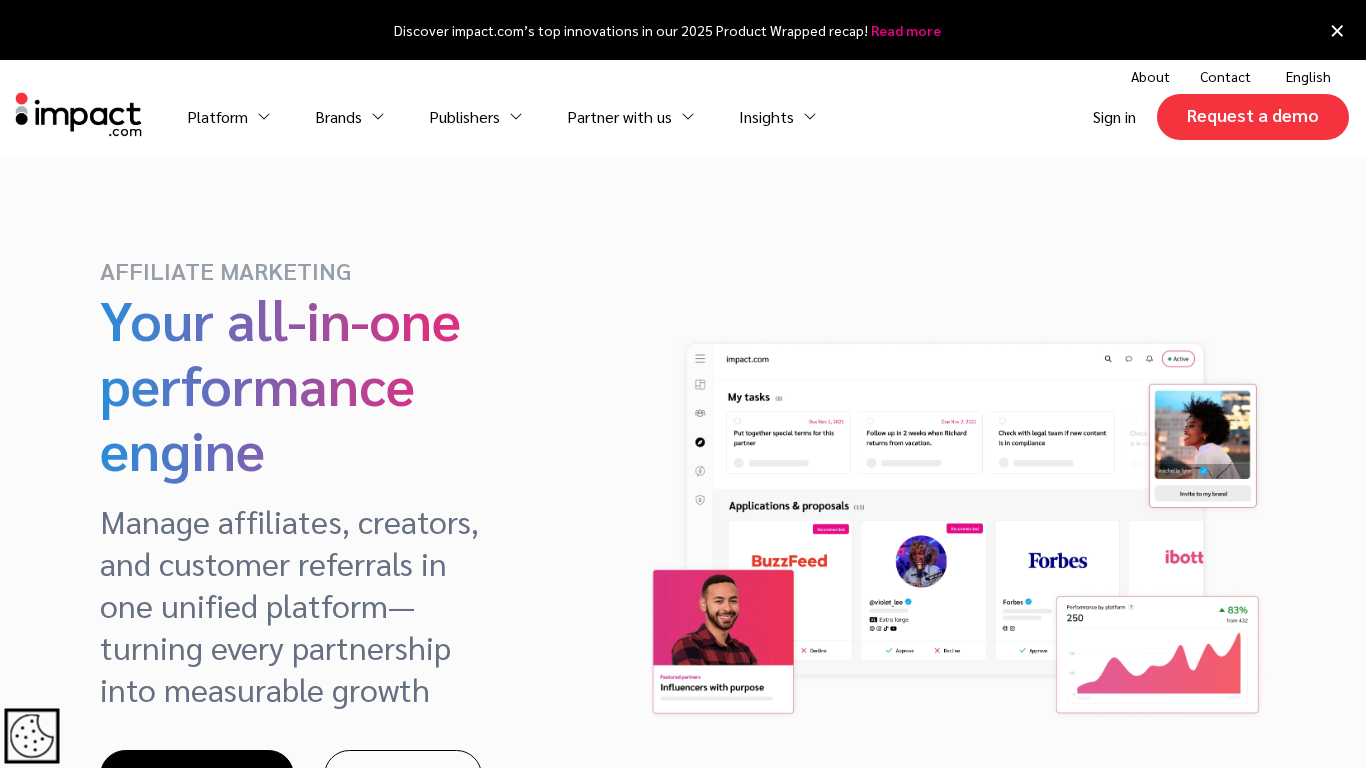Check off the 'Put together special terms' task

click(738, 421)
